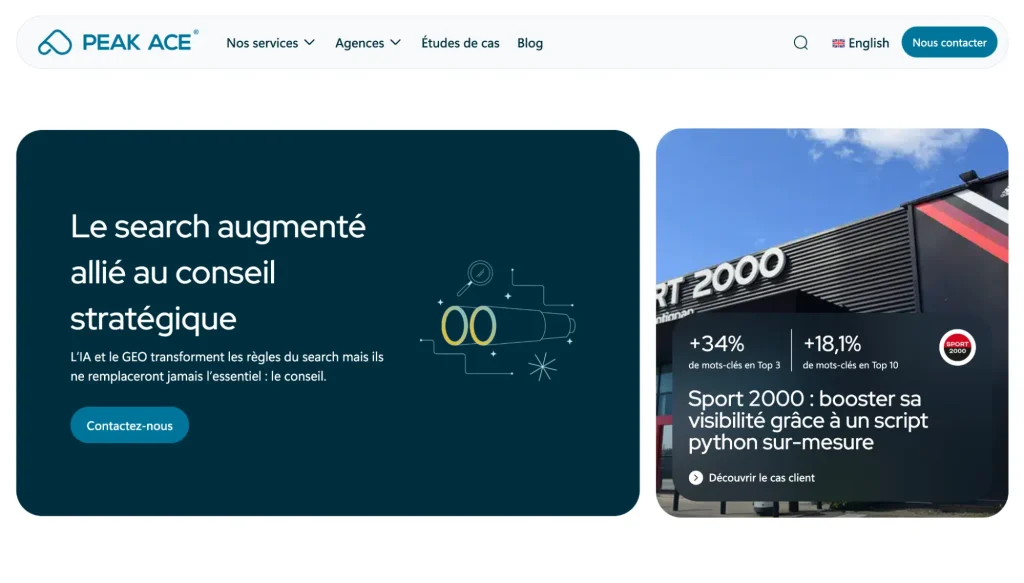Click the UK flag icon beside English
Screen dimensions: 1024x583
pyautogui.click(x=839, y=43)
